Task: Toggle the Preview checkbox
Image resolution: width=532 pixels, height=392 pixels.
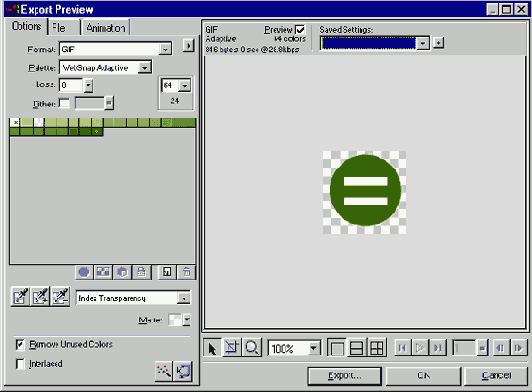Action: click(300, 30)
